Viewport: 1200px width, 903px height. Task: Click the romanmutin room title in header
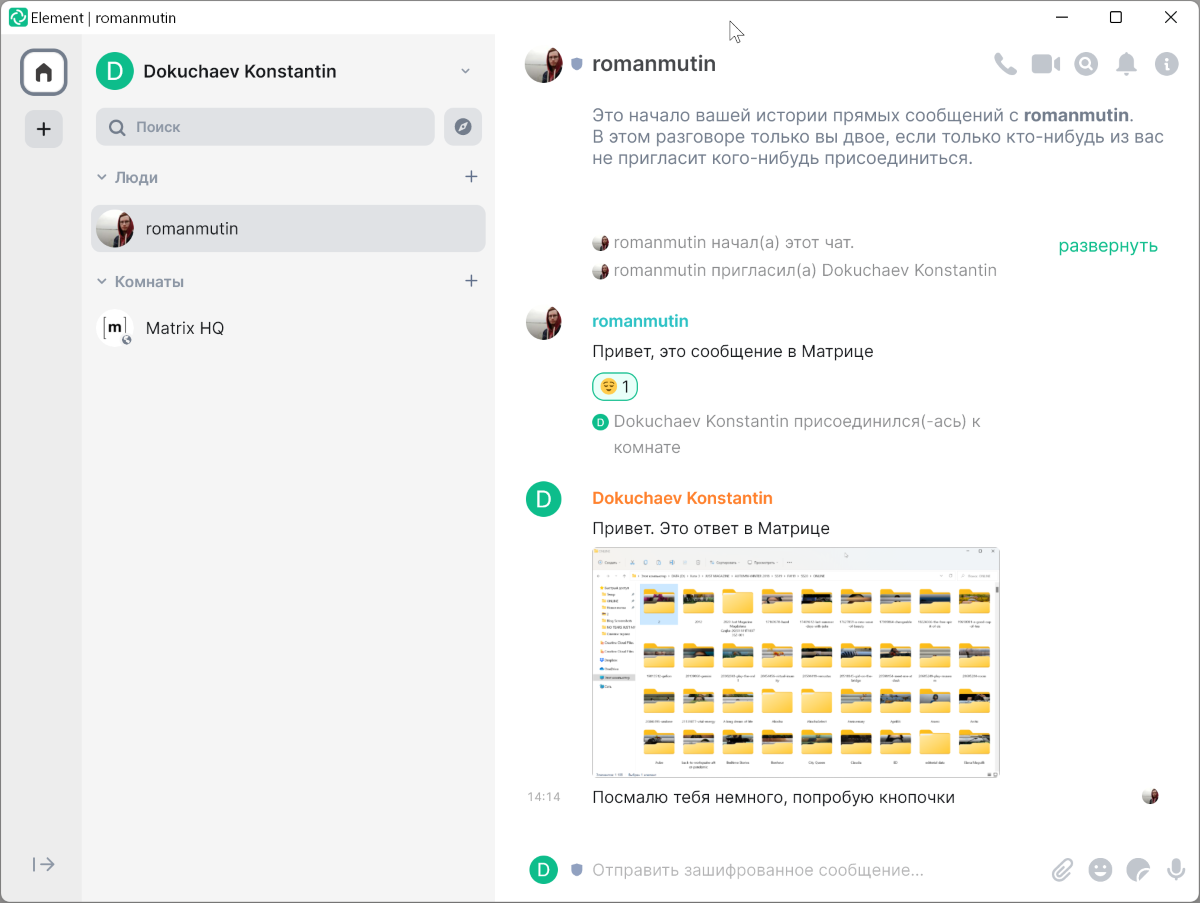coord(654,64)
